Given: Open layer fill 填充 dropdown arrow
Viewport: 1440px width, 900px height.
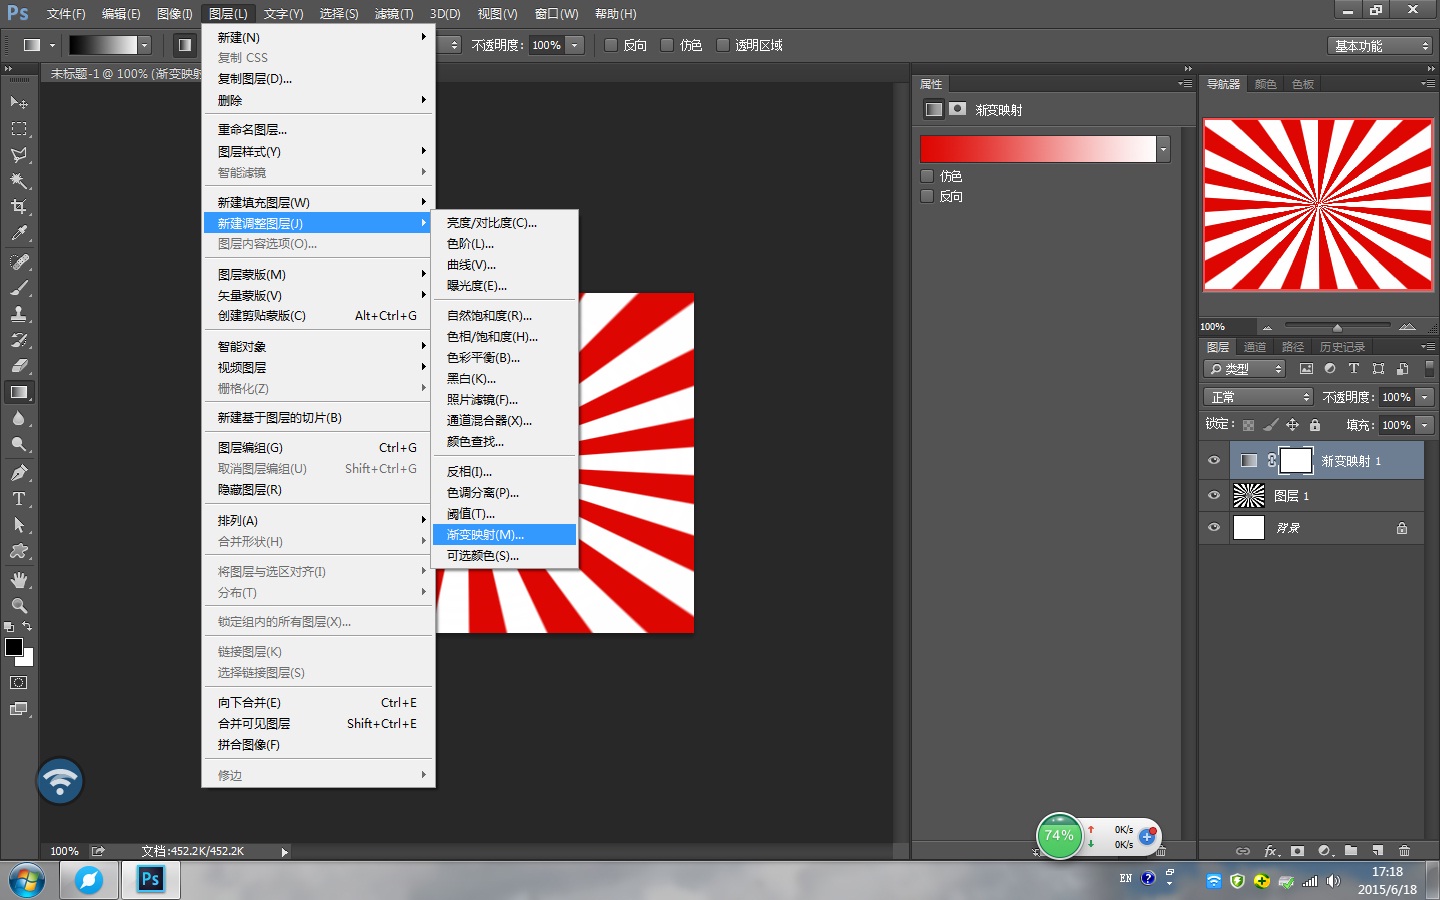Looking at the screenshot, I should 1425,425.
